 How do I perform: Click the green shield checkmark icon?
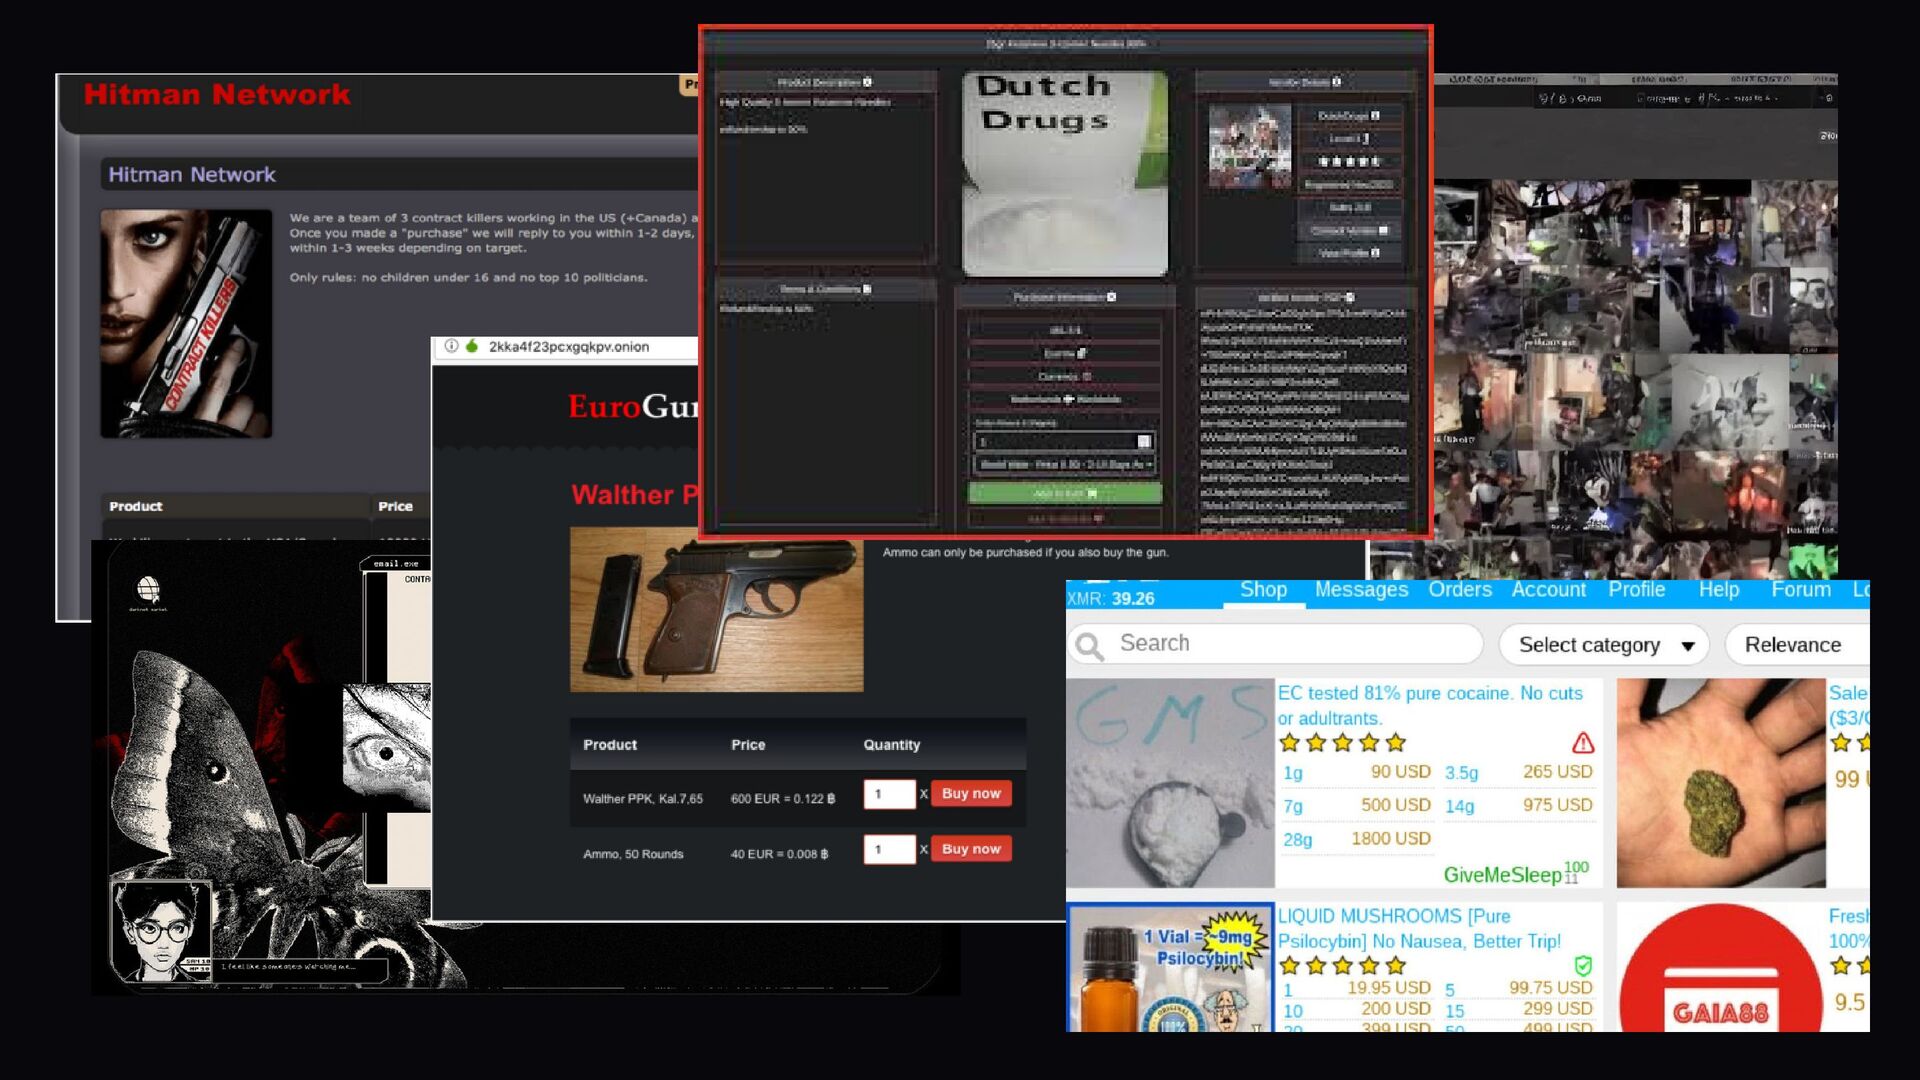tap(1582, 966)
